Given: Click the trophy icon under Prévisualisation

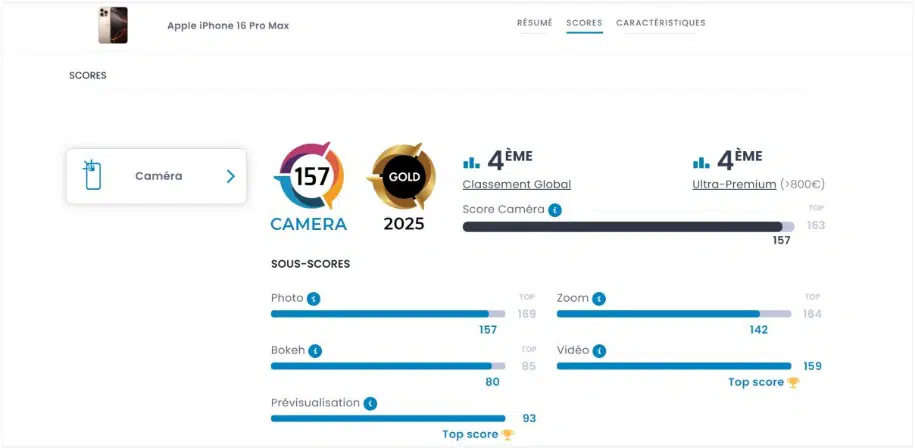Looking at the screenshot, I should click(508, 435).
